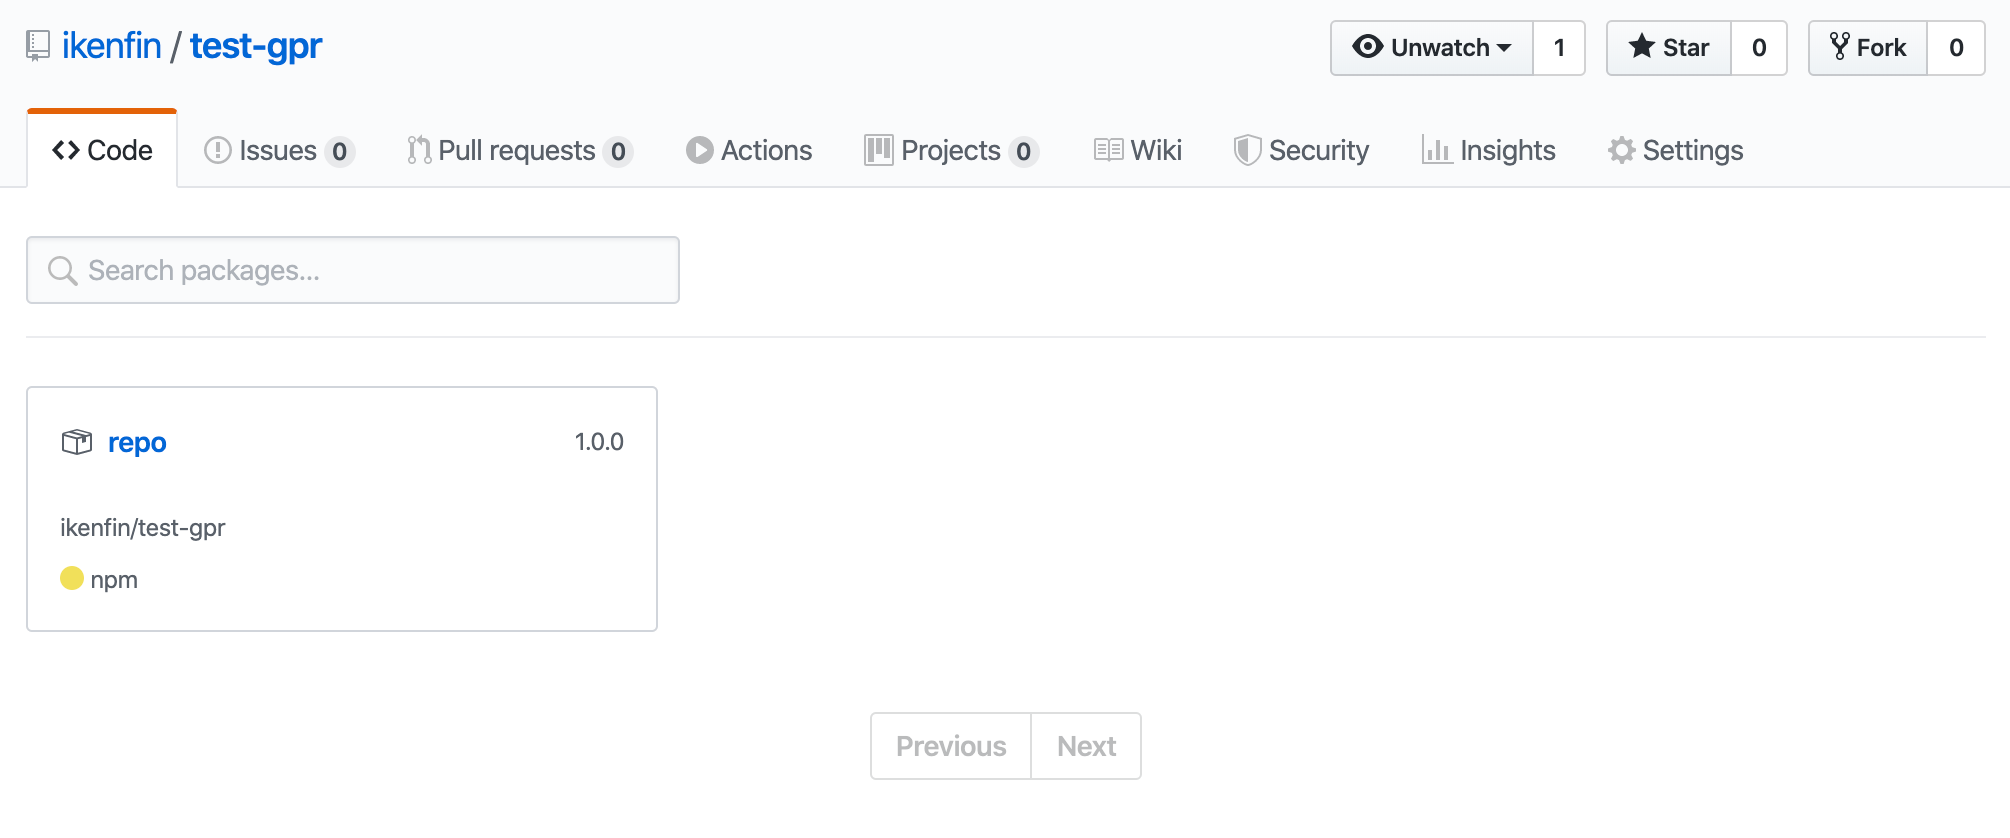This screenshot has height=838, width=2010.
Task: Go to the Next page of packages
Action: click(1086, 746)
